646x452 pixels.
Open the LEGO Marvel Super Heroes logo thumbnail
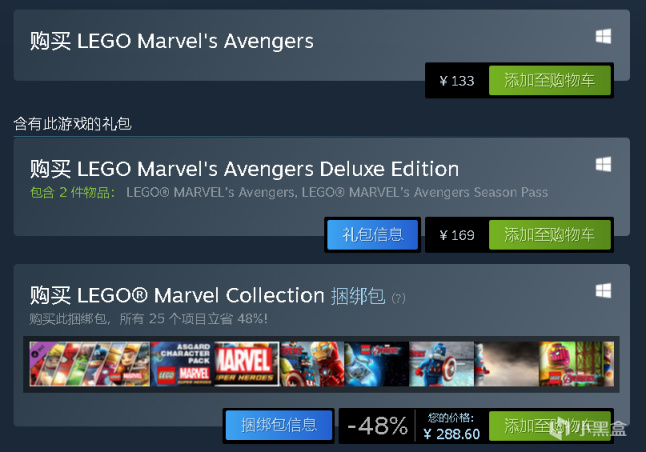245,365
